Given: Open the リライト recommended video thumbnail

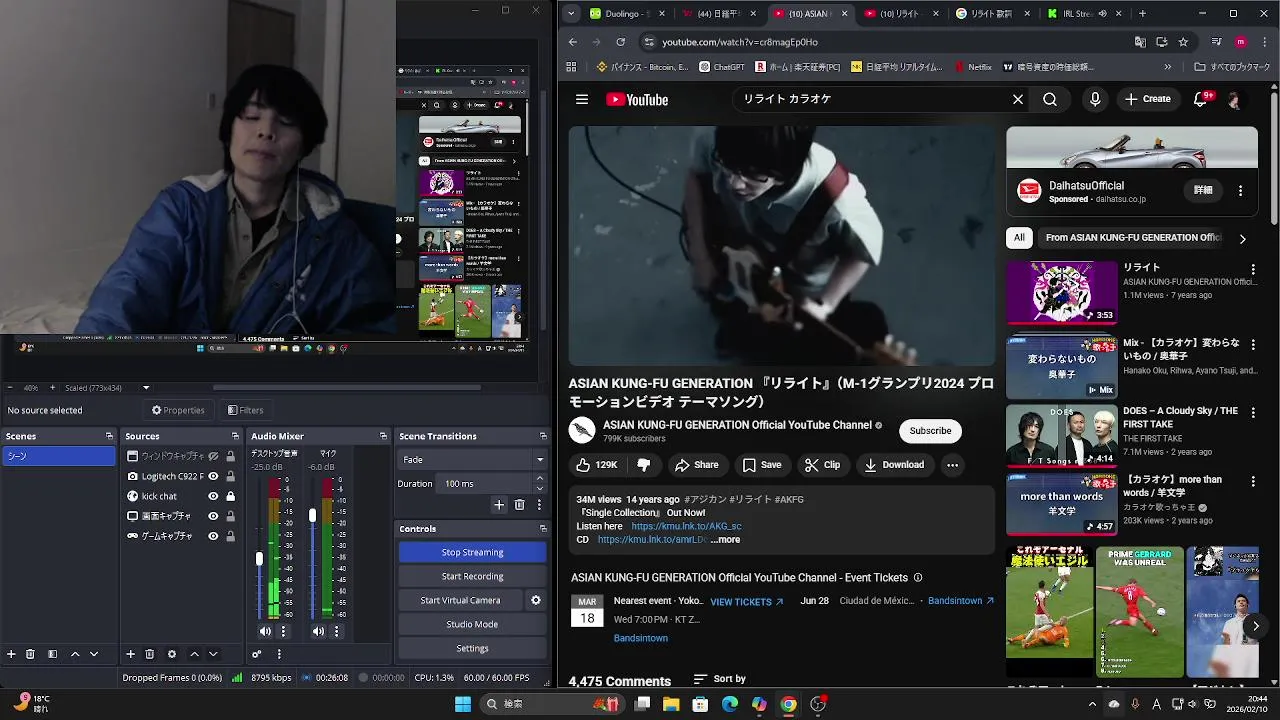Looking at the screenshot, I should pyautogui.click(x=1061, y=292).
